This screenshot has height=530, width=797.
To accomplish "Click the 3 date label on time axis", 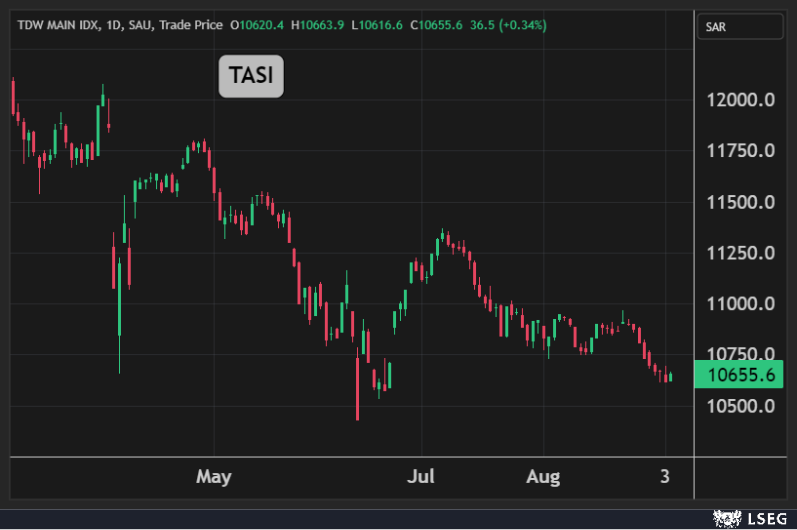I will (666, 476).
